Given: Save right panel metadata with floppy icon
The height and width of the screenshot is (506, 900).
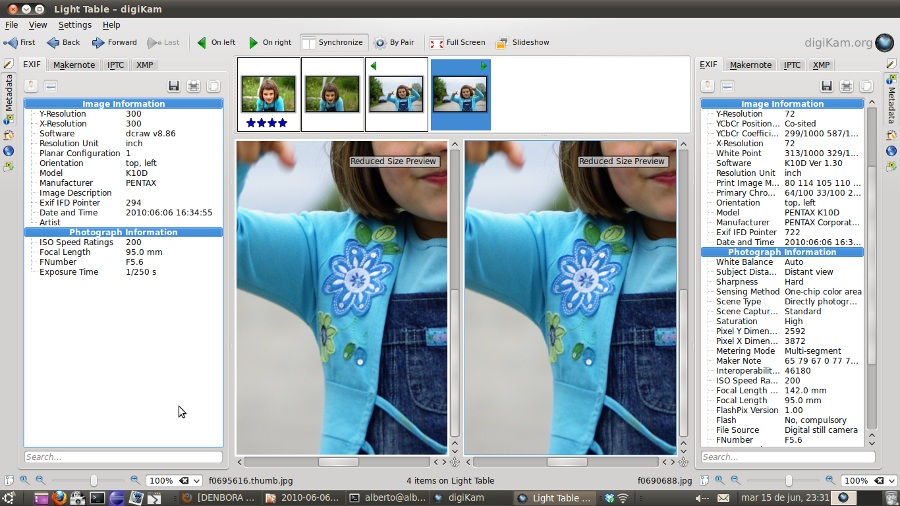Looking at the screenshot, I should [x=827, y=86].
